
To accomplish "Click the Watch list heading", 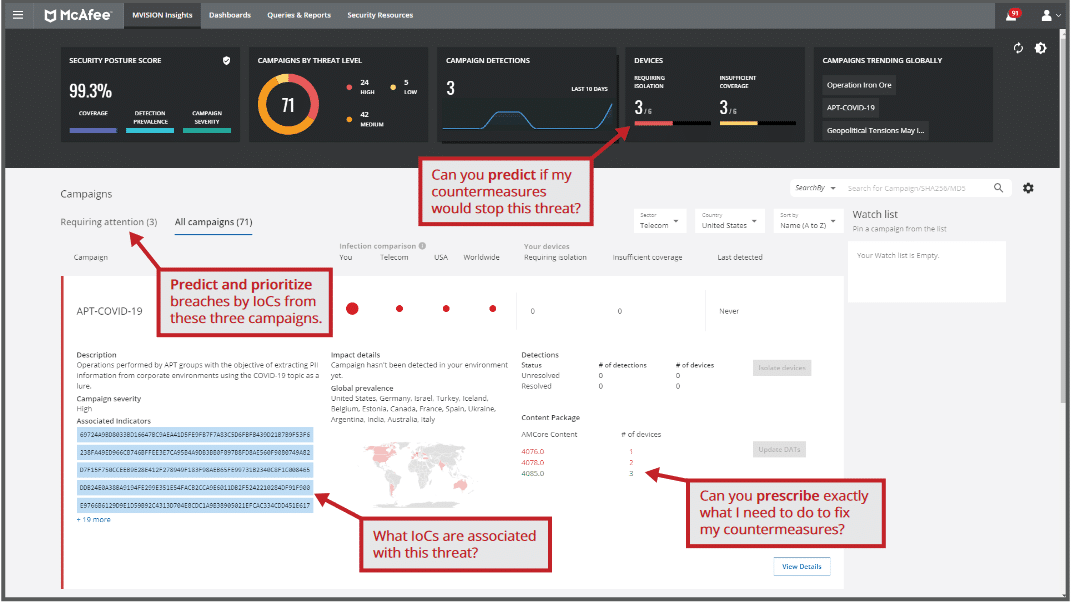I will (x=875, y=215).
